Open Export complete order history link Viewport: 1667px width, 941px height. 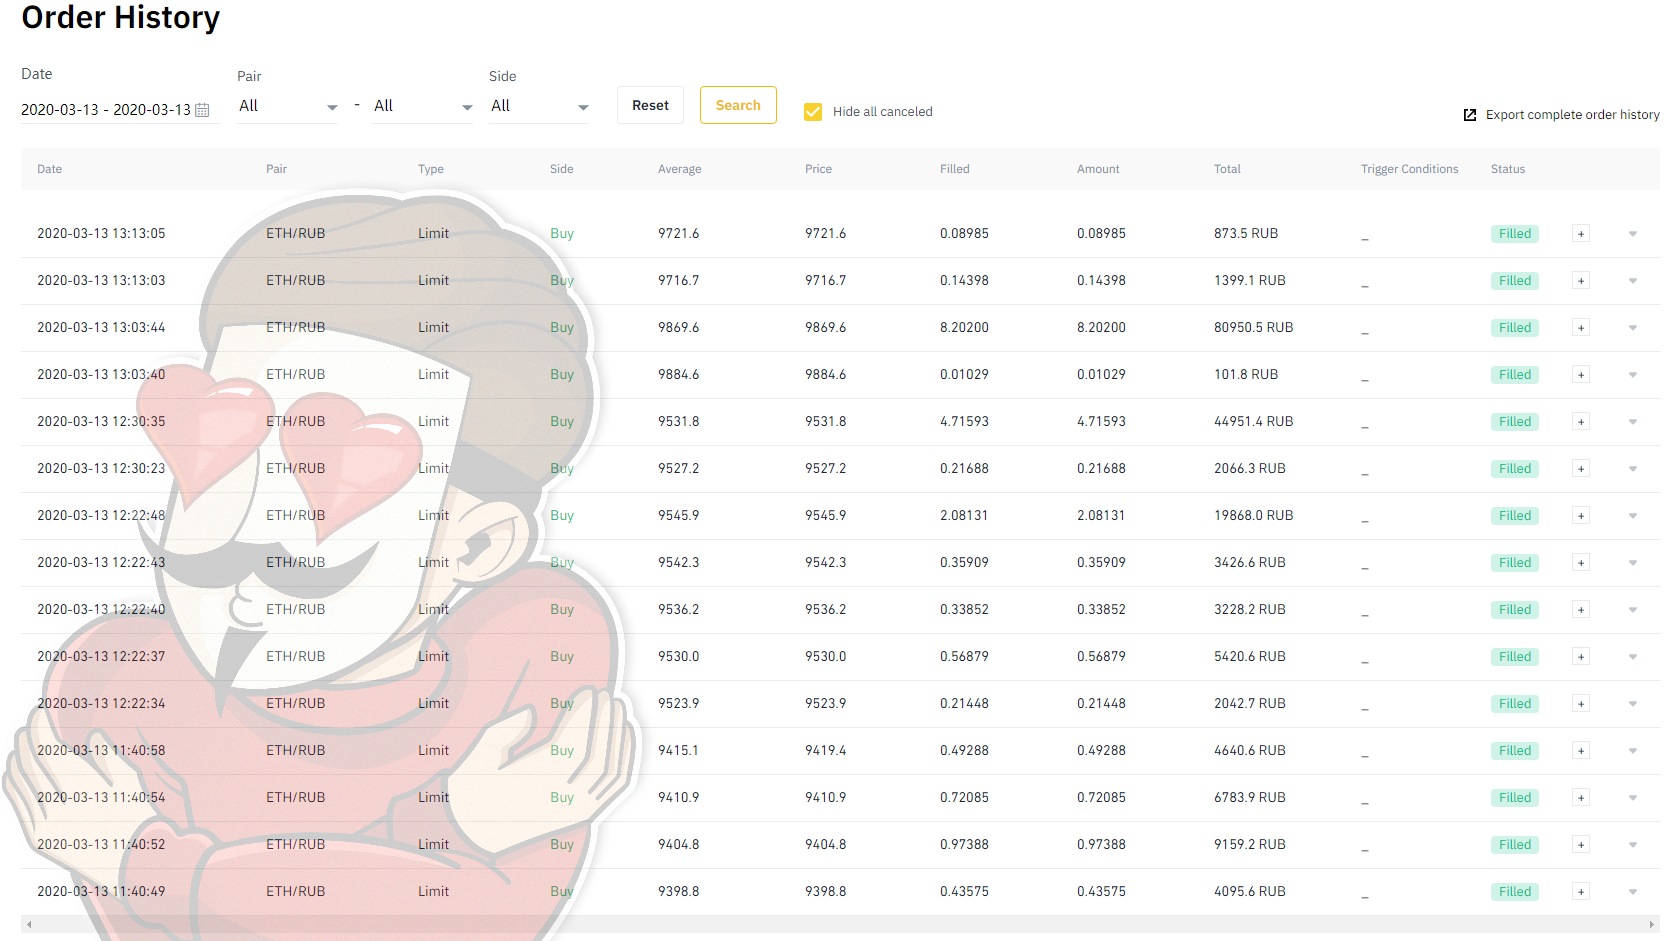tap(1562, 115)
